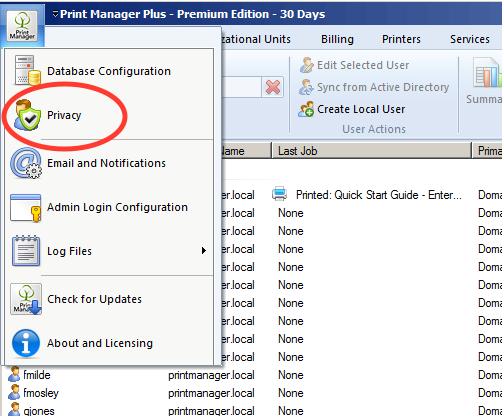Select the fmosley user row
502x416 pixels.
point(251,393)
